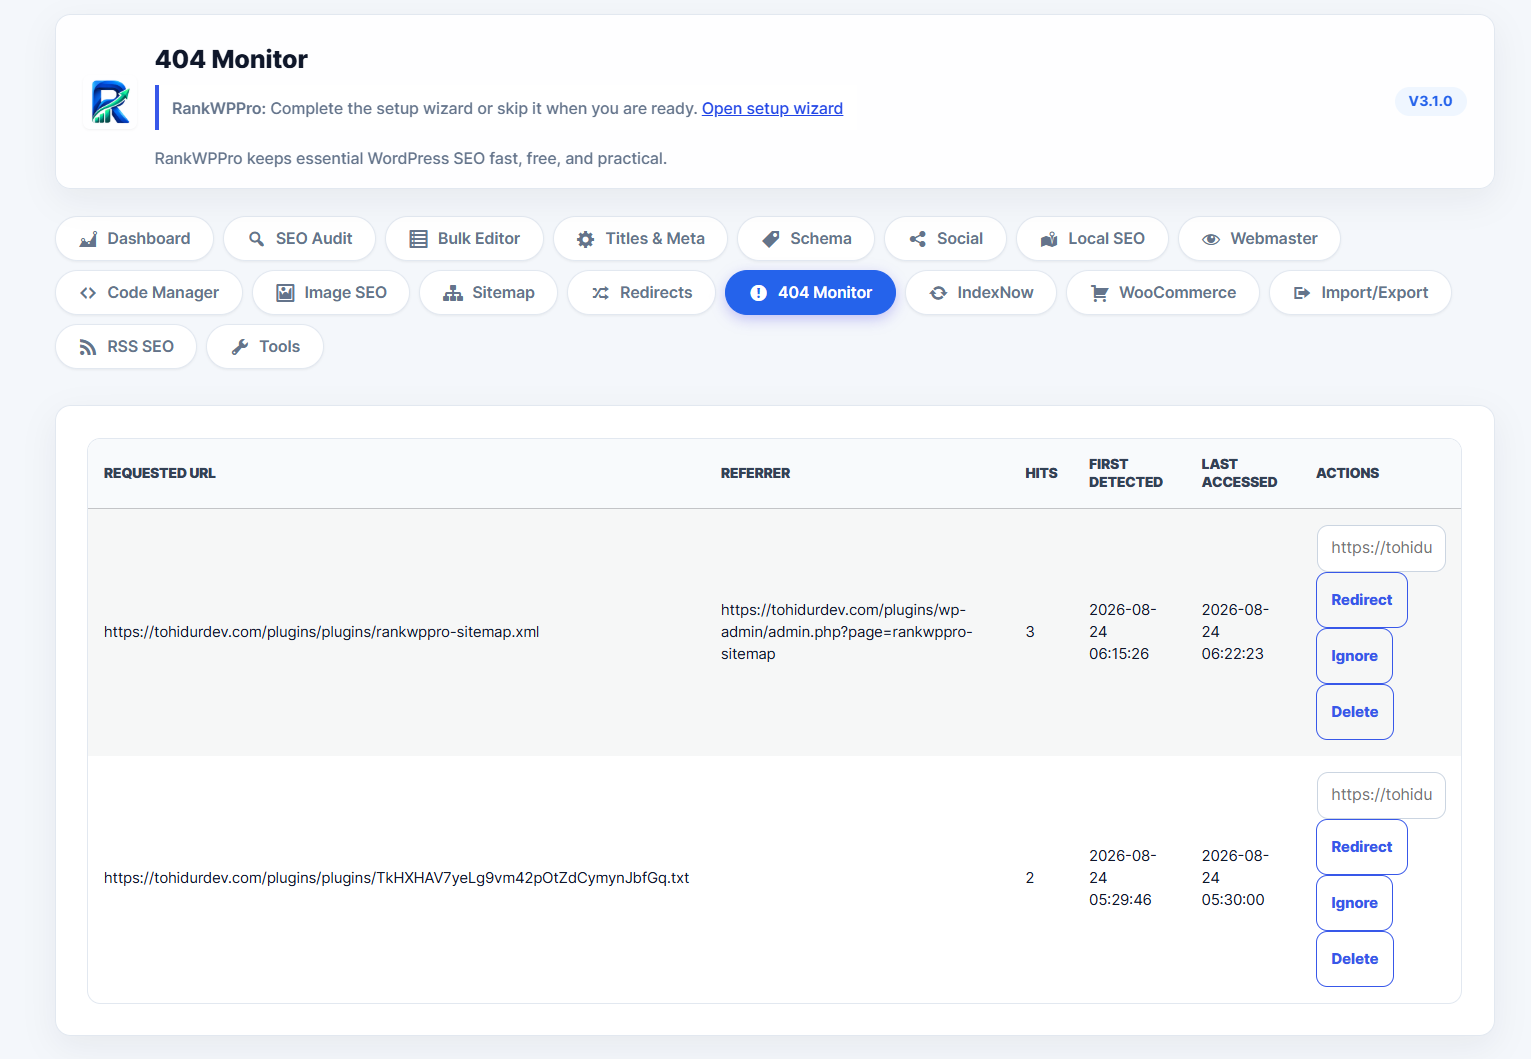Open the Dashboard tab
The image size is (1531, 1059).
click(135, 239)
